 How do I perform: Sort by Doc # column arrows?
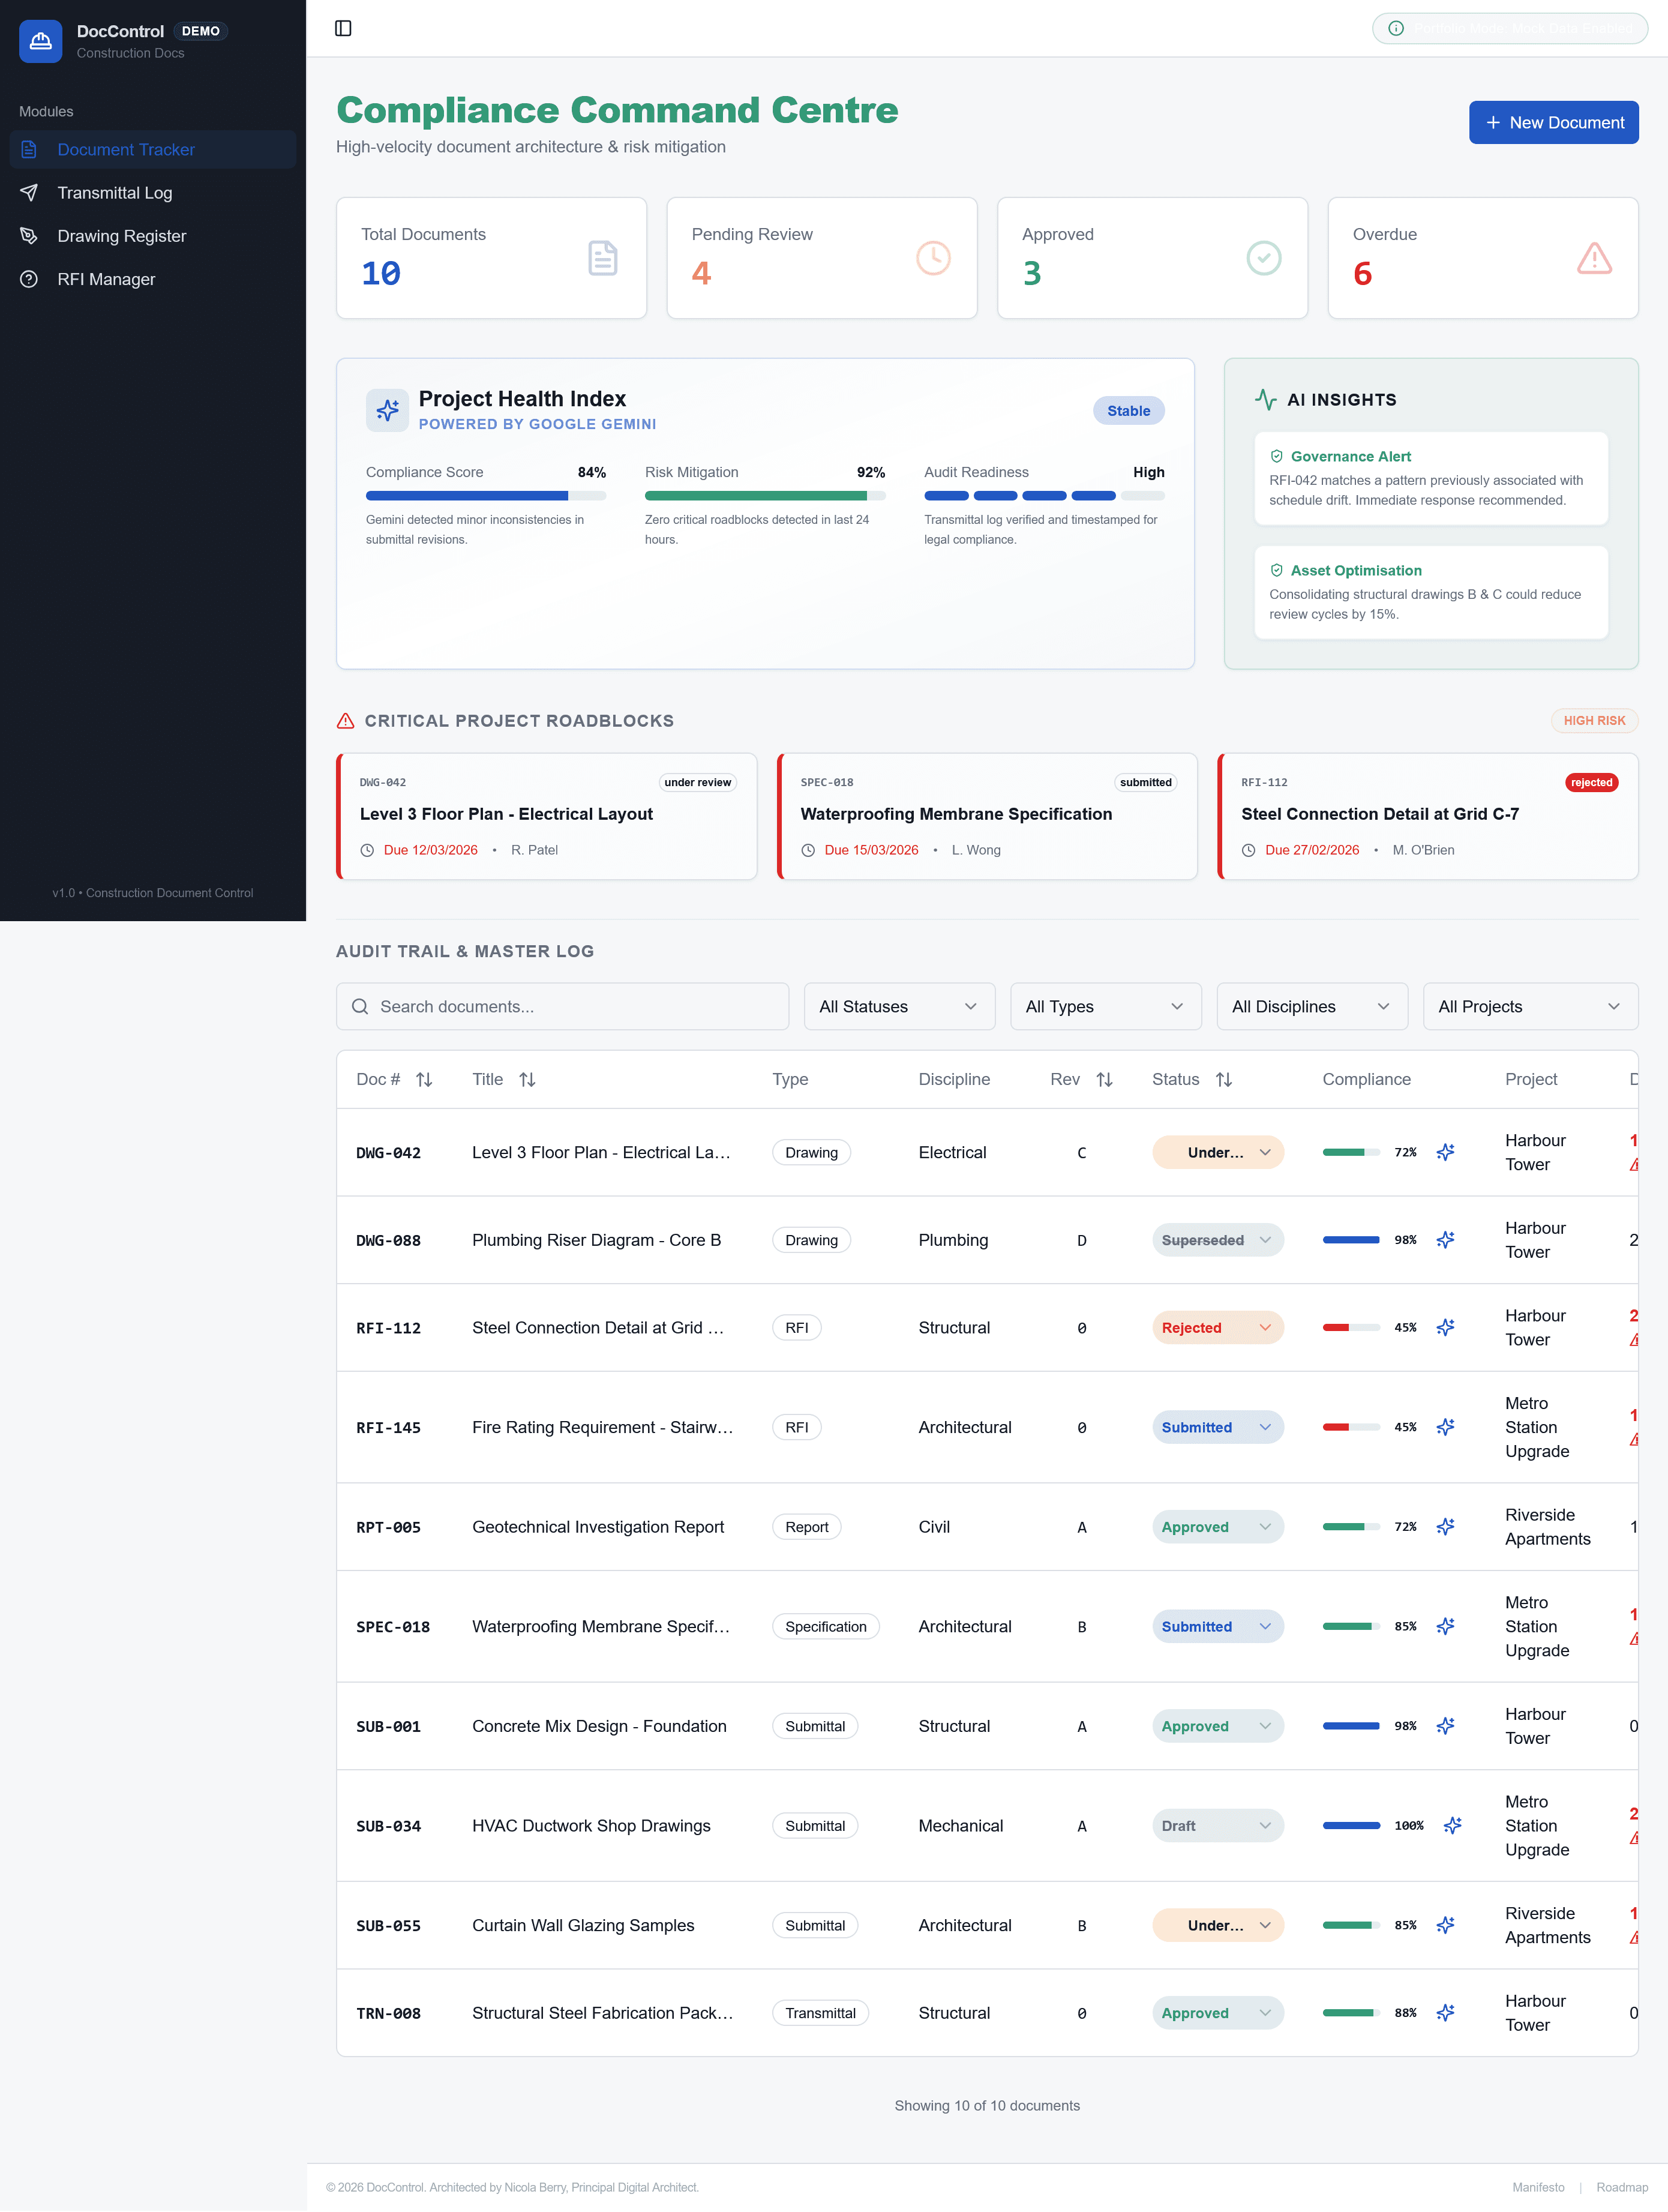[424, 1079]
